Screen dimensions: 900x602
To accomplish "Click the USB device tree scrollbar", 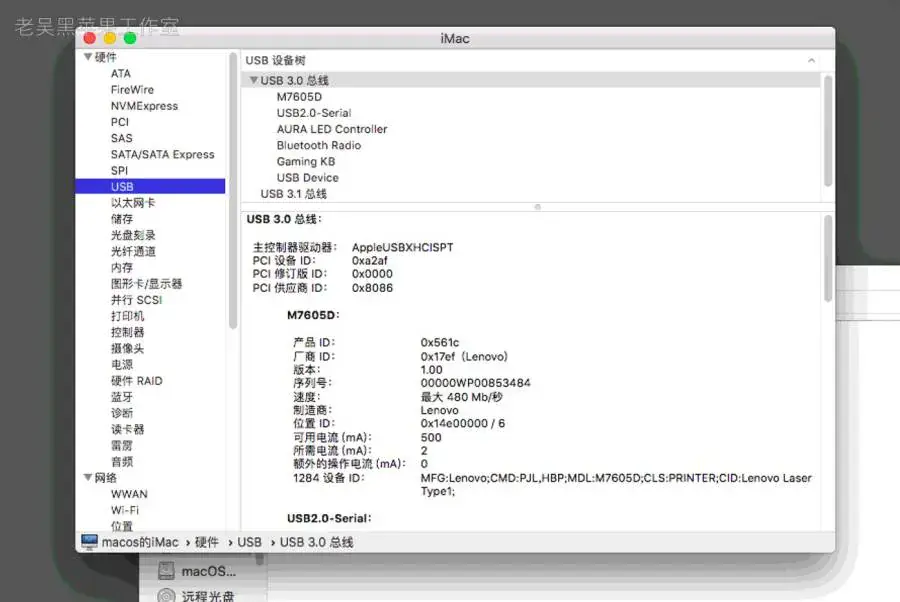I will [x=828, y=131].
